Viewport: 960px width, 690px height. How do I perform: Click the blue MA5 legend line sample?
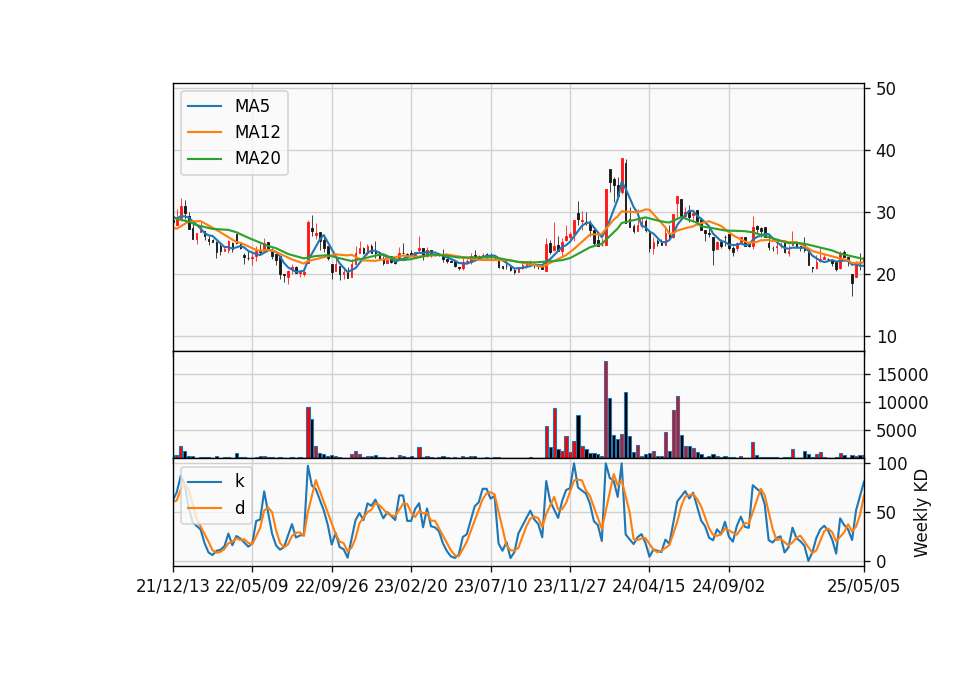pos(204,107)
